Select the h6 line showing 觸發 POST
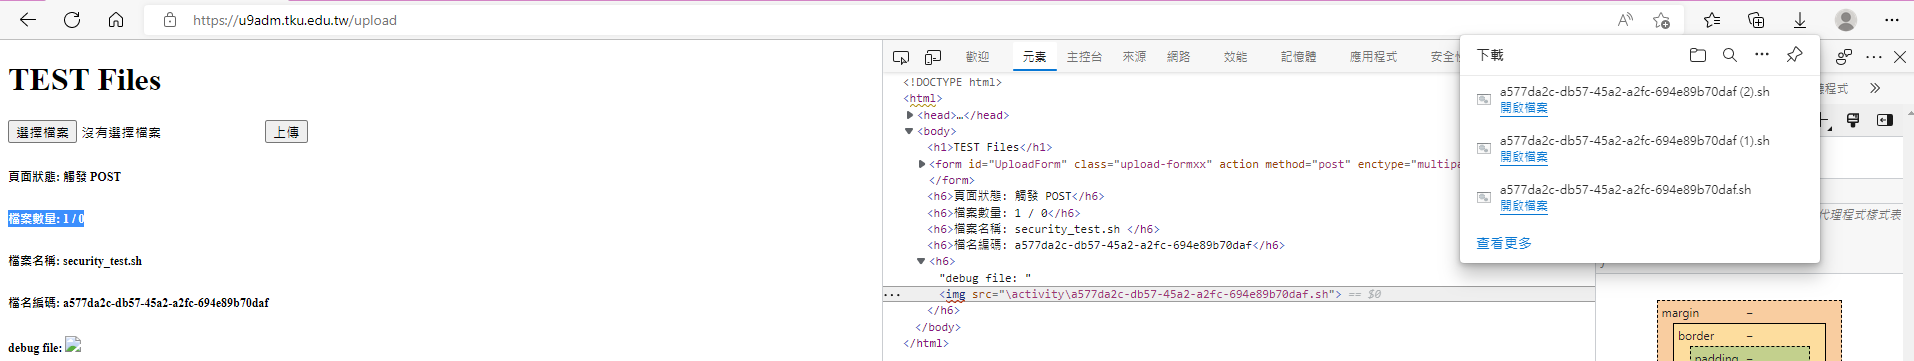This screenshot has height=361, width=1914. [x=1015, y=196]
